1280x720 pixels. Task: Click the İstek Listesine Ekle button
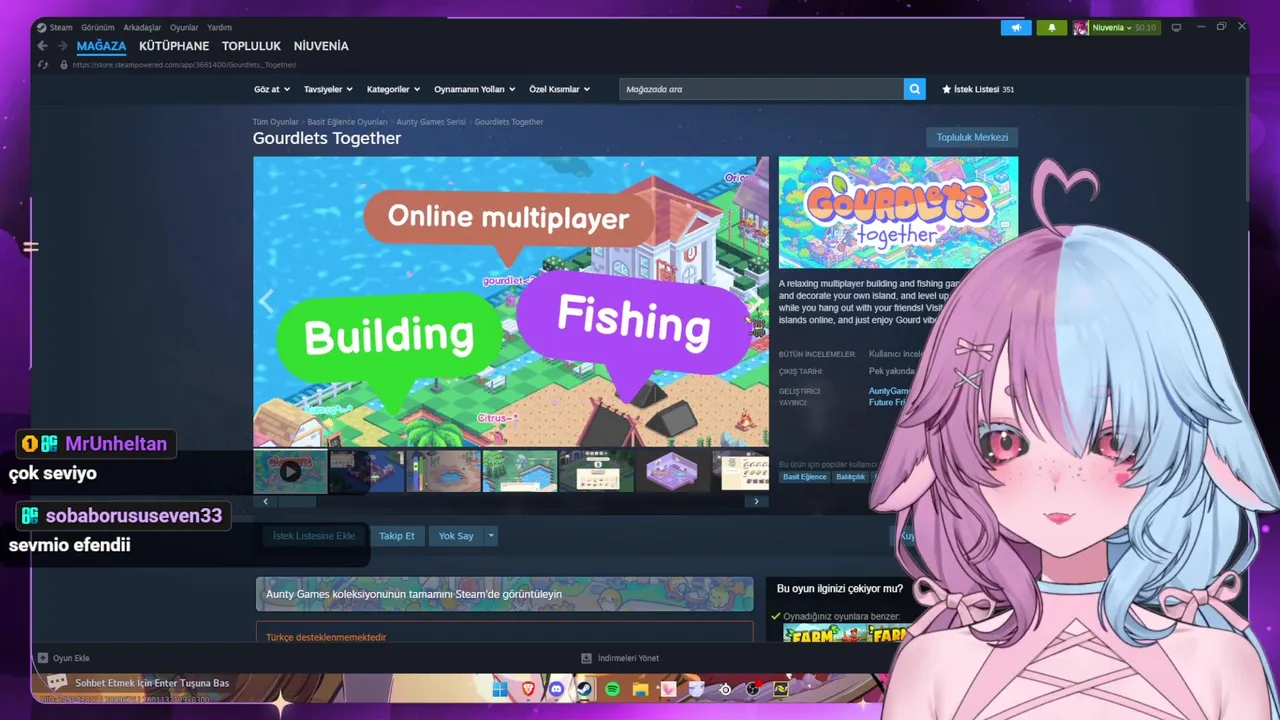click(313, 536)
